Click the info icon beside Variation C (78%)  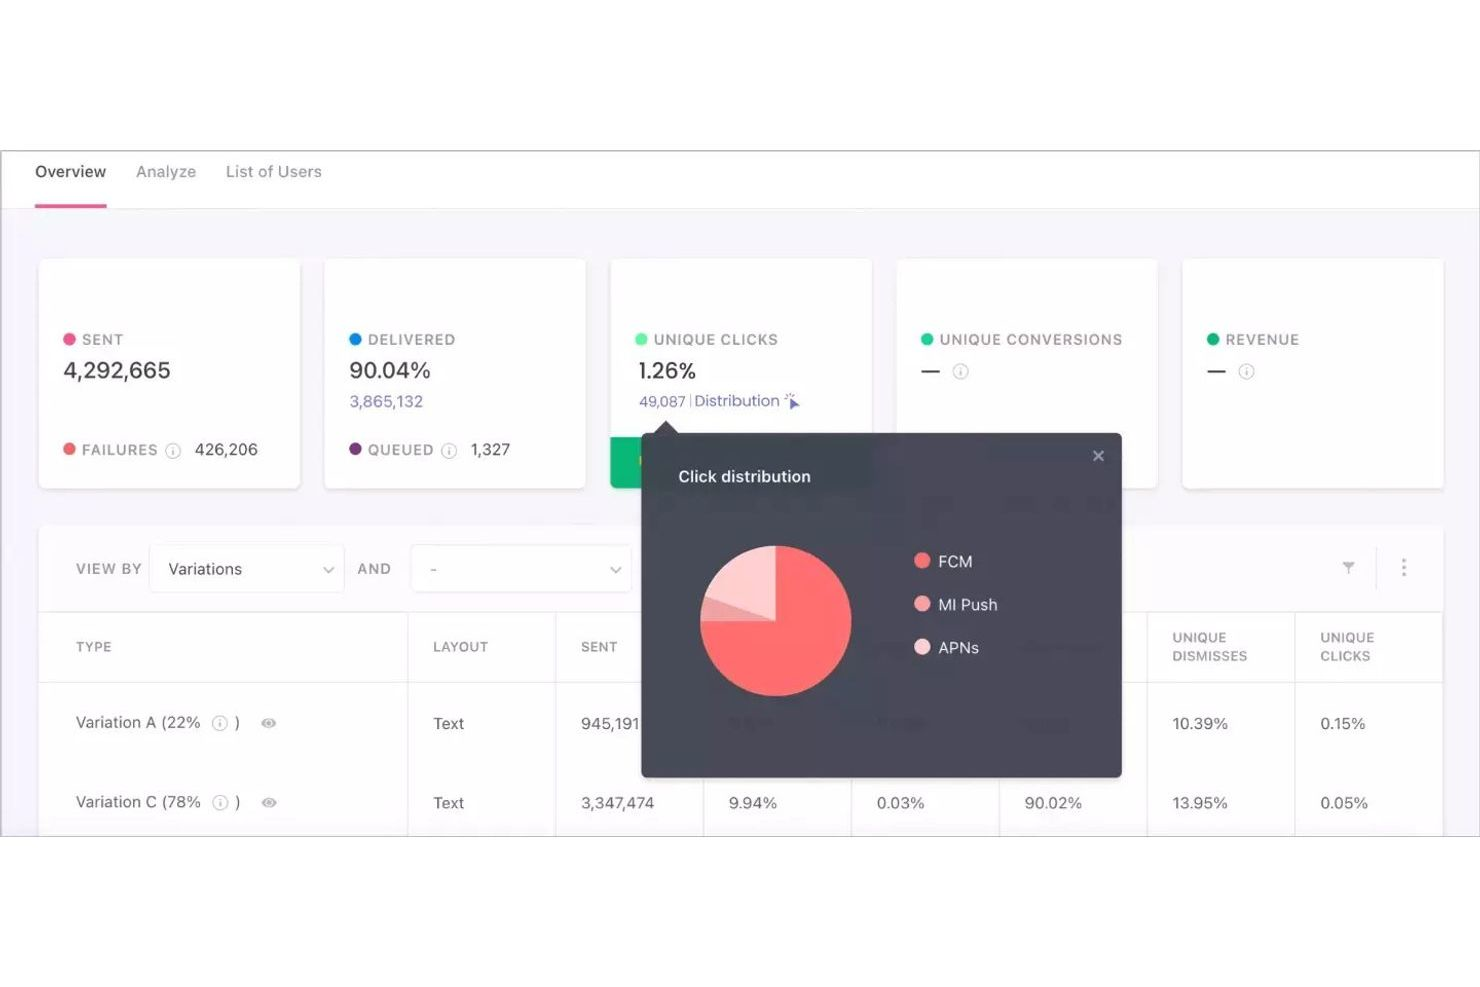point(220,802)
